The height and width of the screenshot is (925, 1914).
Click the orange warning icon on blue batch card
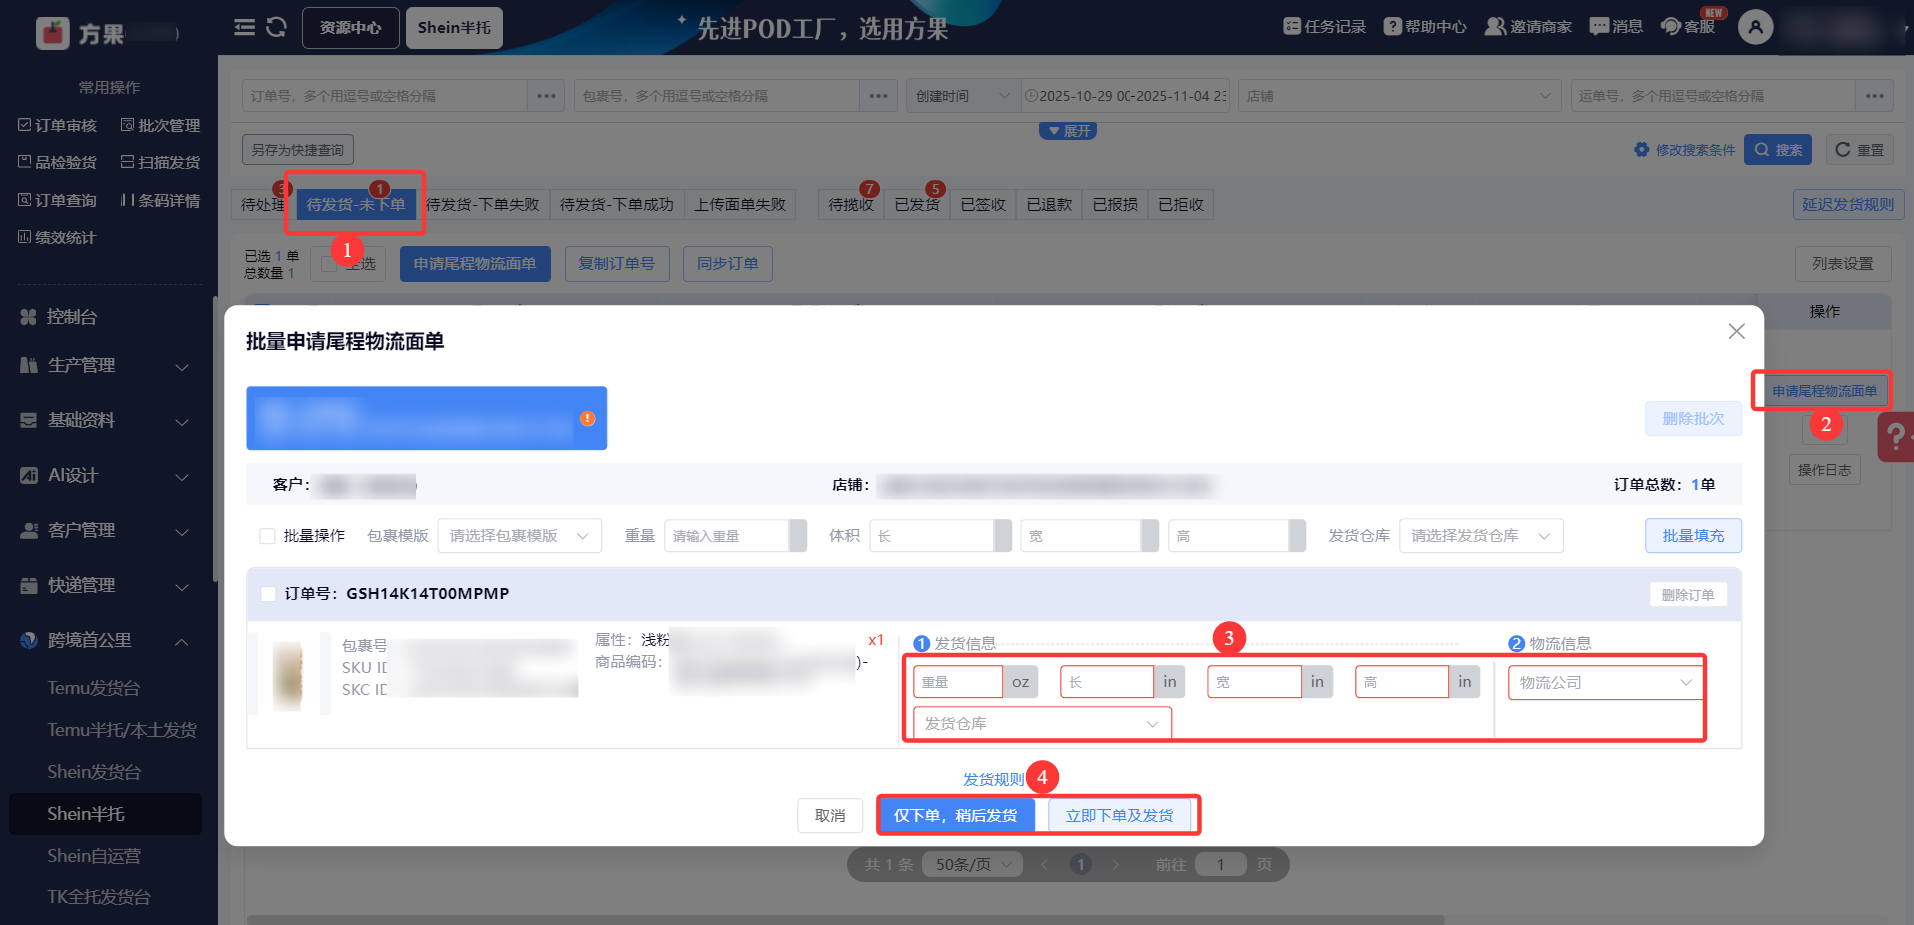tap(588, 418)
